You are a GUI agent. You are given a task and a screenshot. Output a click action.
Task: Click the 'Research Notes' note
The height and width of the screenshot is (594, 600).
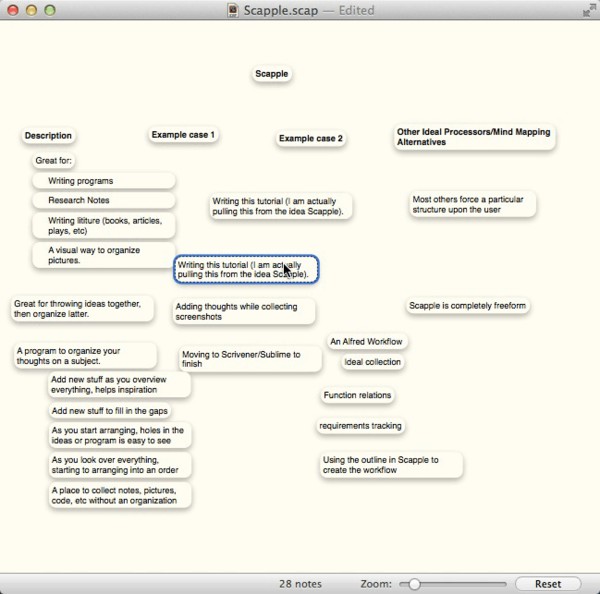pyautogui.click(x=104, y=200)
